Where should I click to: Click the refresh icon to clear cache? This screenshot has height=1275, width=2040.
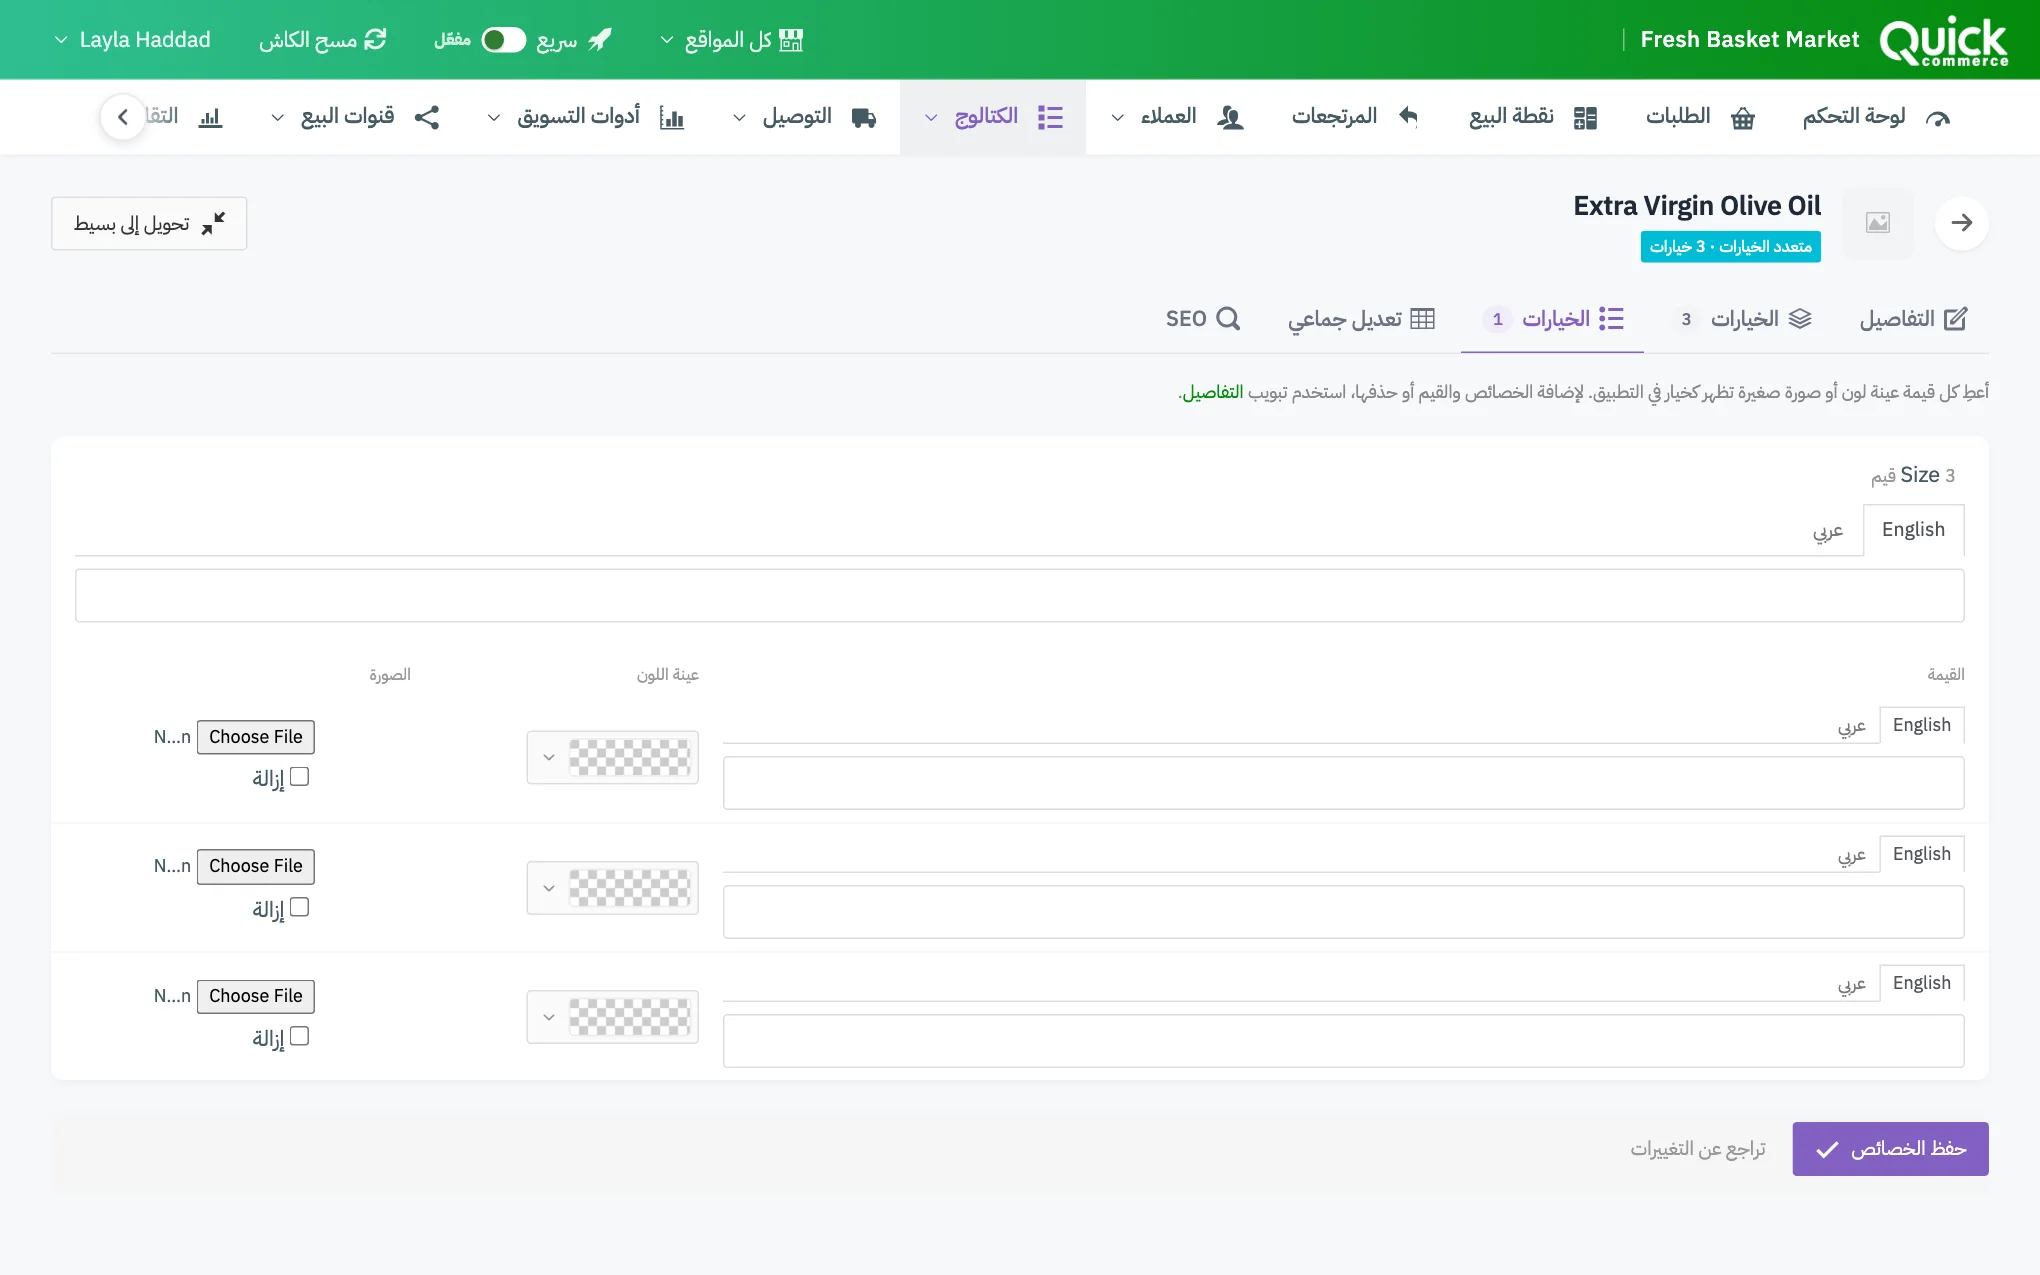(375, 40)
